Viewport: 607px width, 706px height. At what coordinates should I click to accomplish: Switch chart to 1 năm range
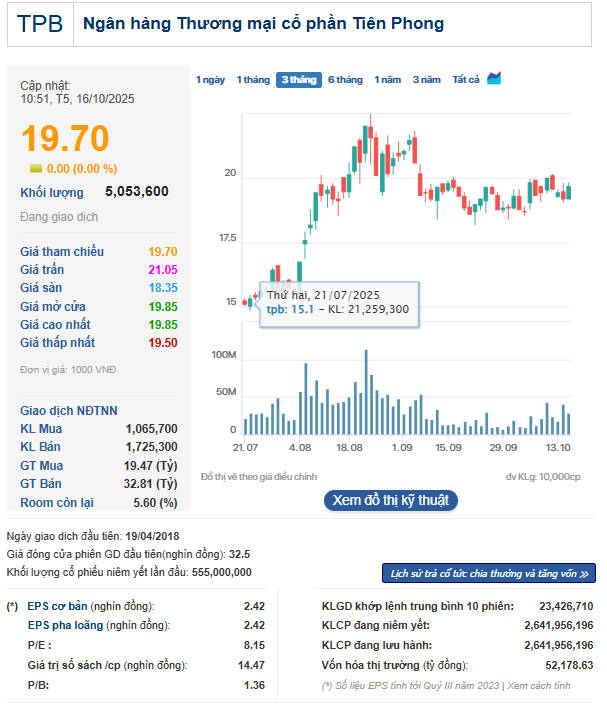(388, 80)
